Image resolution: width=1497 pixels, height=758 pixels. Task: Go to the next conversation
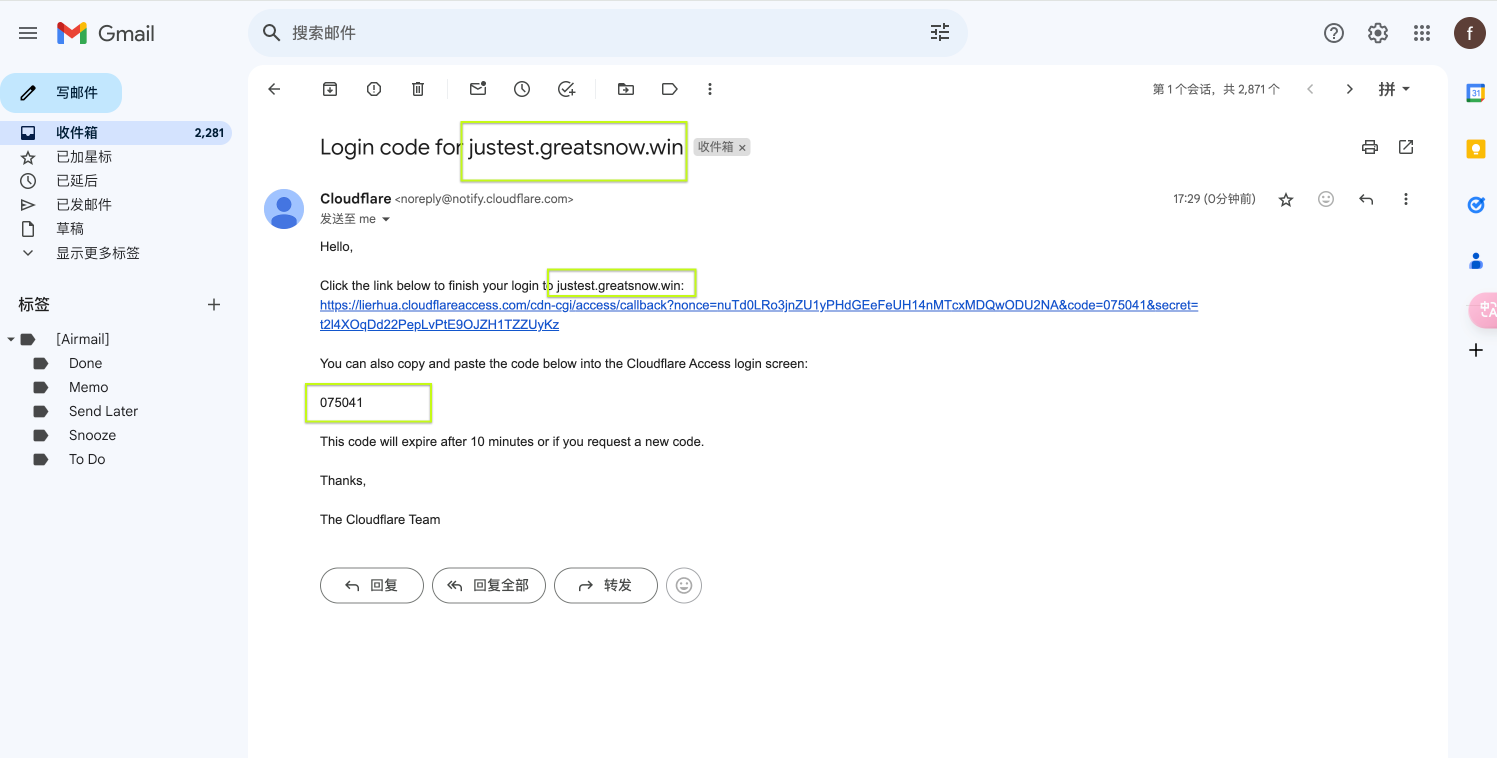1350,89
